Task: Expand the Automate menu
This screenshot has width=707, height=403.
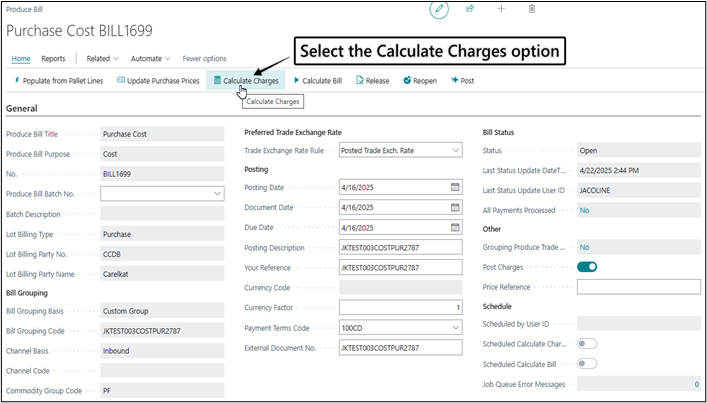Action: (151, 59)
